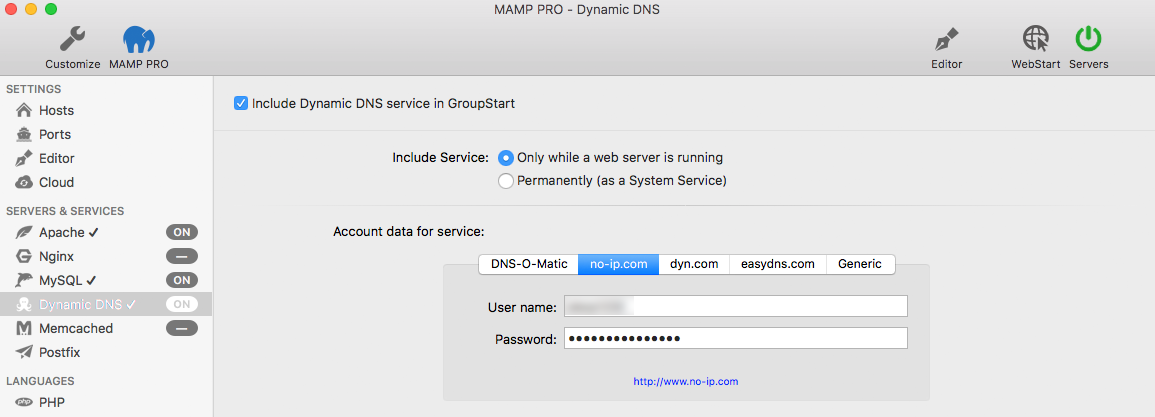Switch to Generic tab
The height and width of the screenshot is (417, 1155).
[x=860, y=264]
